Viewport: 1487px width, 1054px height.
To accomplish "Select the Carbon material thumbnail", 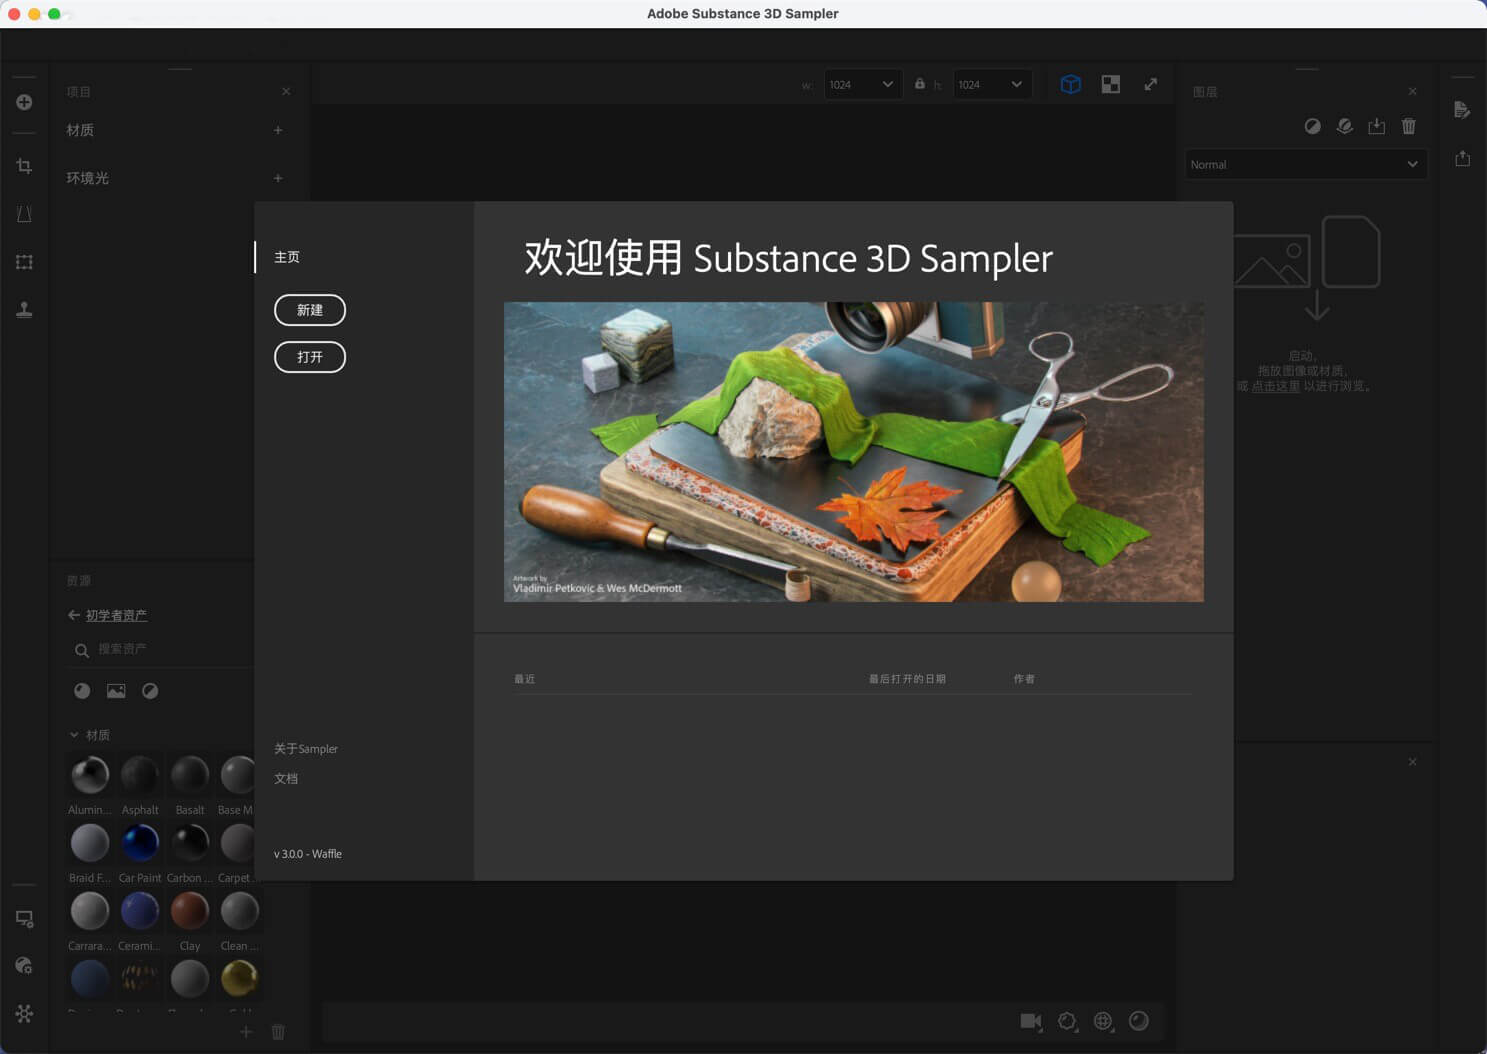I will [x=190, y=843].
